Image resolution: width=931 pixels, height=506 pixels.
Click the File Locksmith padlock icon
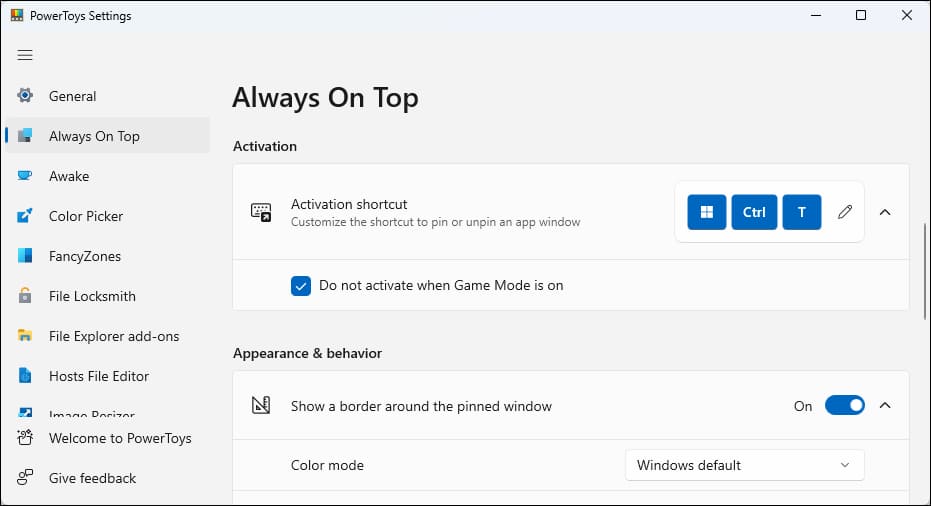(25, 295)
